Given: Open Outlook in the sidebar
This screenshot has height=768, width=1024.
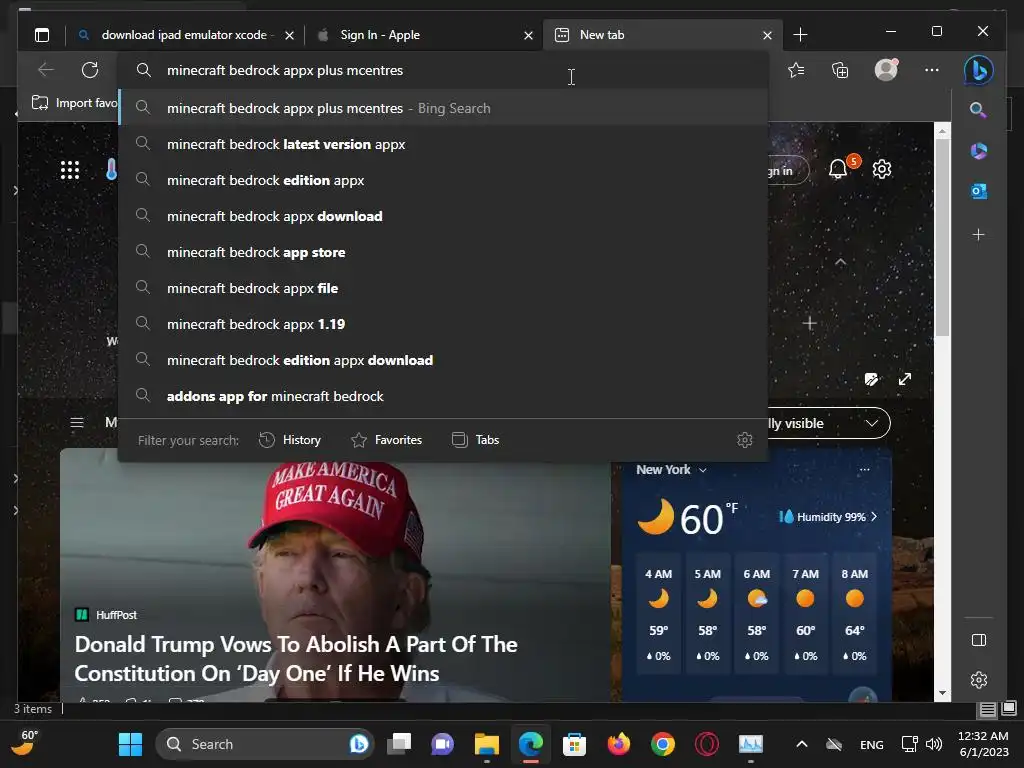Looking at the screenshot, I should click(978, 191).
